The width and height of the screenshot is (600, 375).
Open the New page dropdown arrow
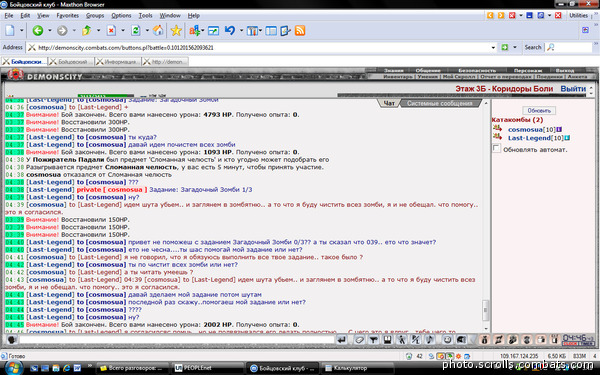(x=22, y=30)
